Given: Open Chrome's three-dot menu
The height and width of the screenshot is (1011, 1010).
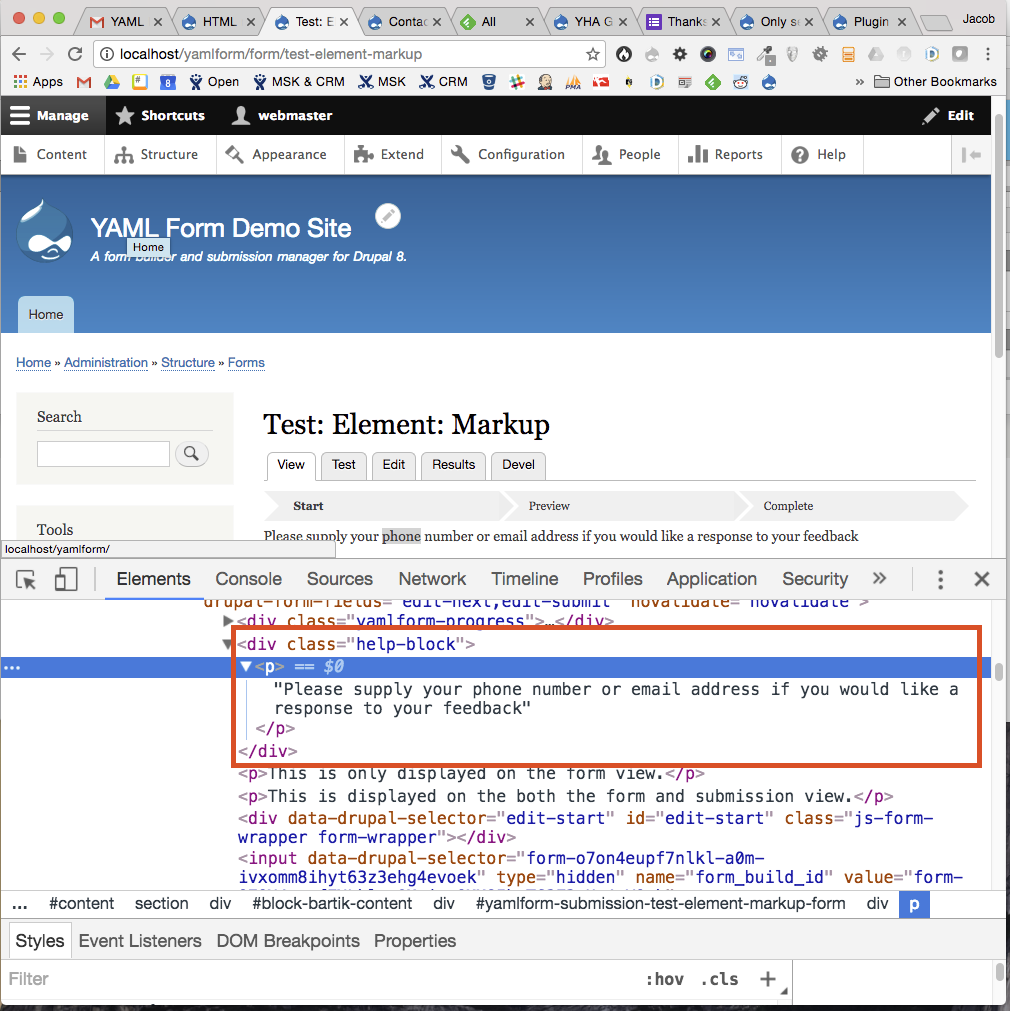Looking at the screenshot, I should (x=987, y=54).
